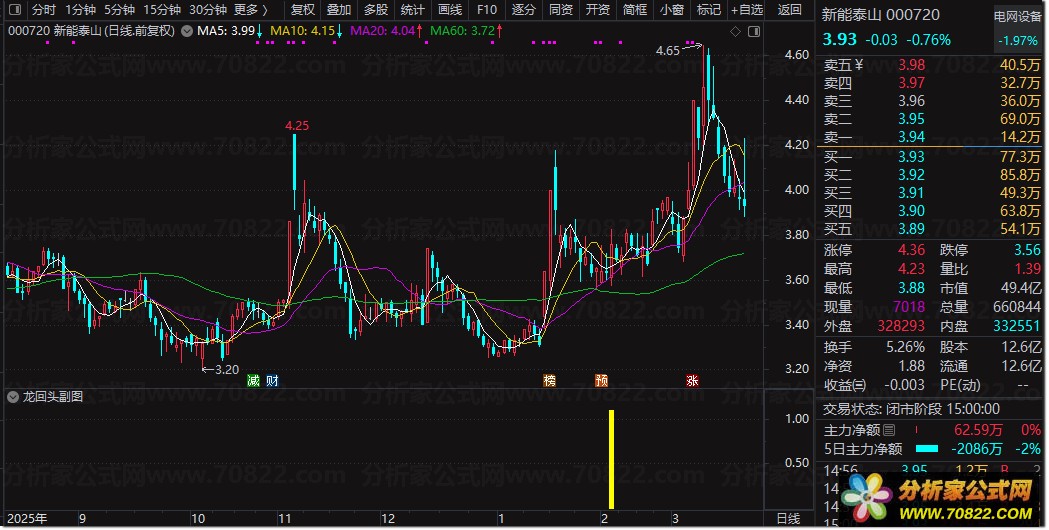The image size is (1049, 530).
Task: Switch to the 5分钟 chart period
Action: 119,10
